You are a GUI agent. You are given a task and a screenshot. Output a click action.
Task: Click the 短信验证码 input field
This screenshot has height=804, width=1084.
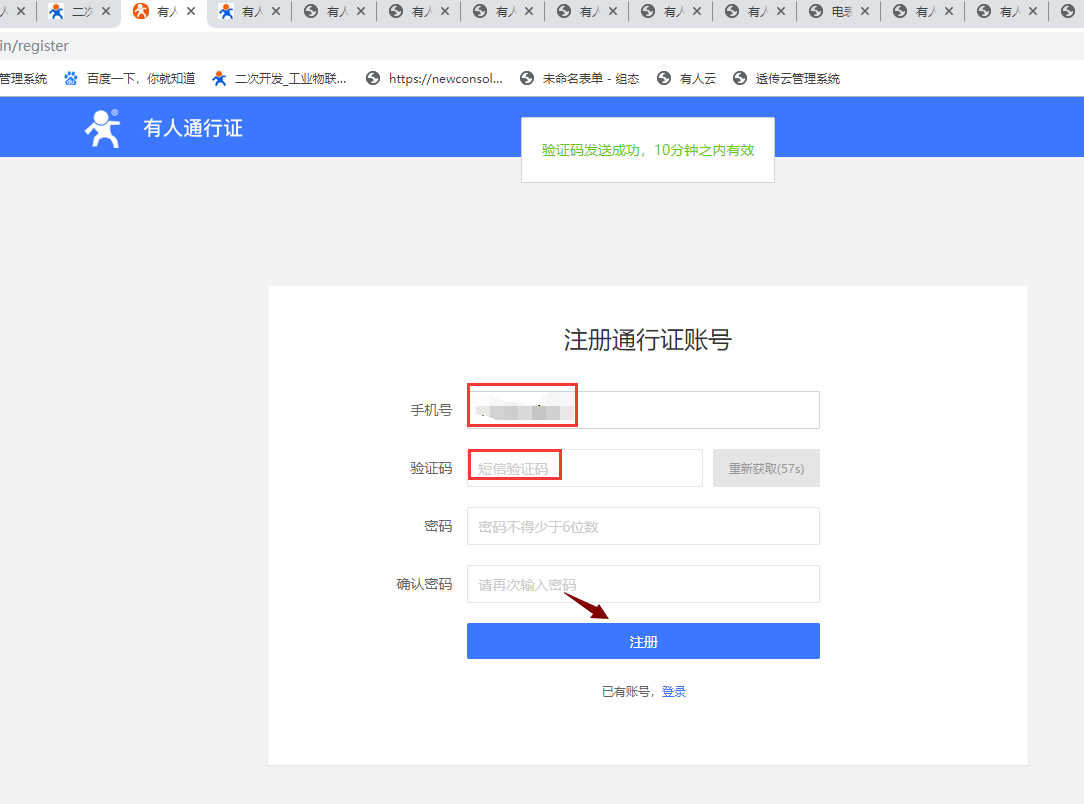pyautogui.click(x=584, y=468)
